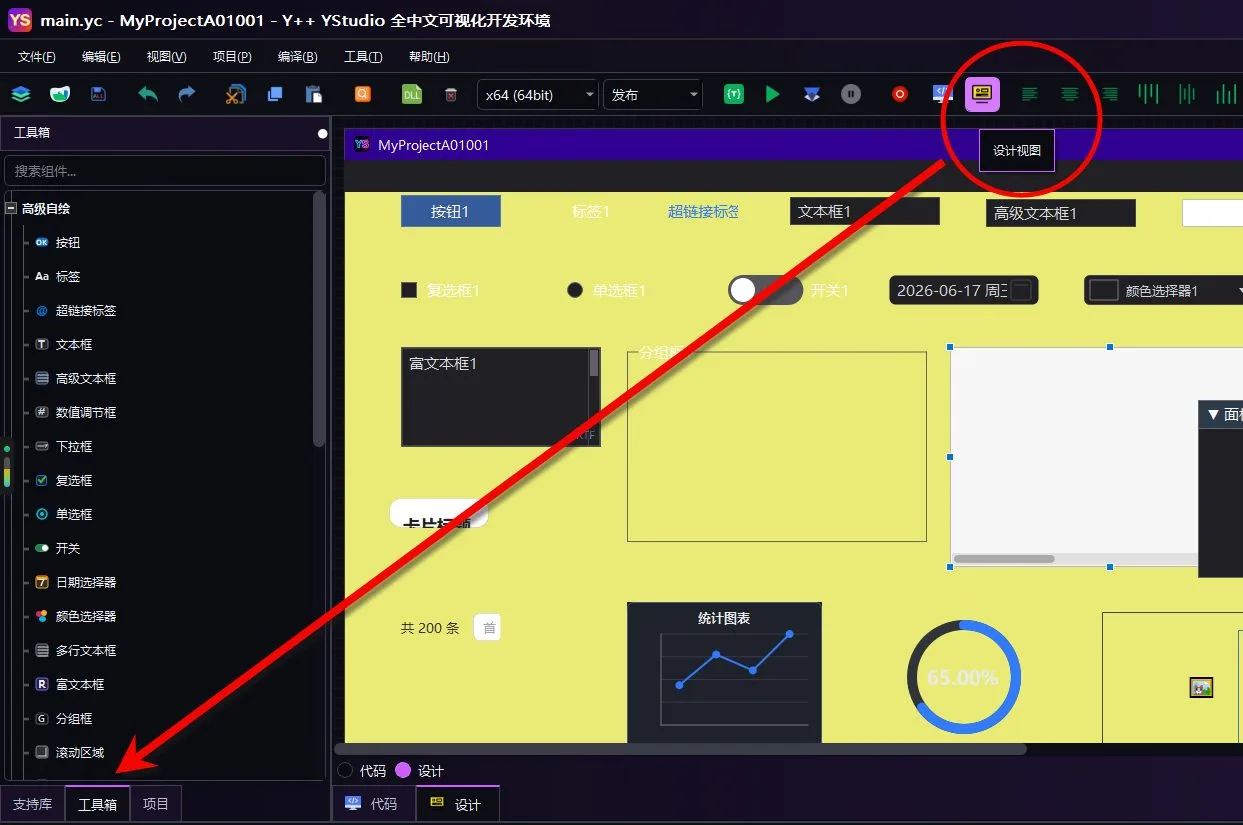Click the green mask toolbar icon
This screenshot has height=825, width=1243.
60,95
